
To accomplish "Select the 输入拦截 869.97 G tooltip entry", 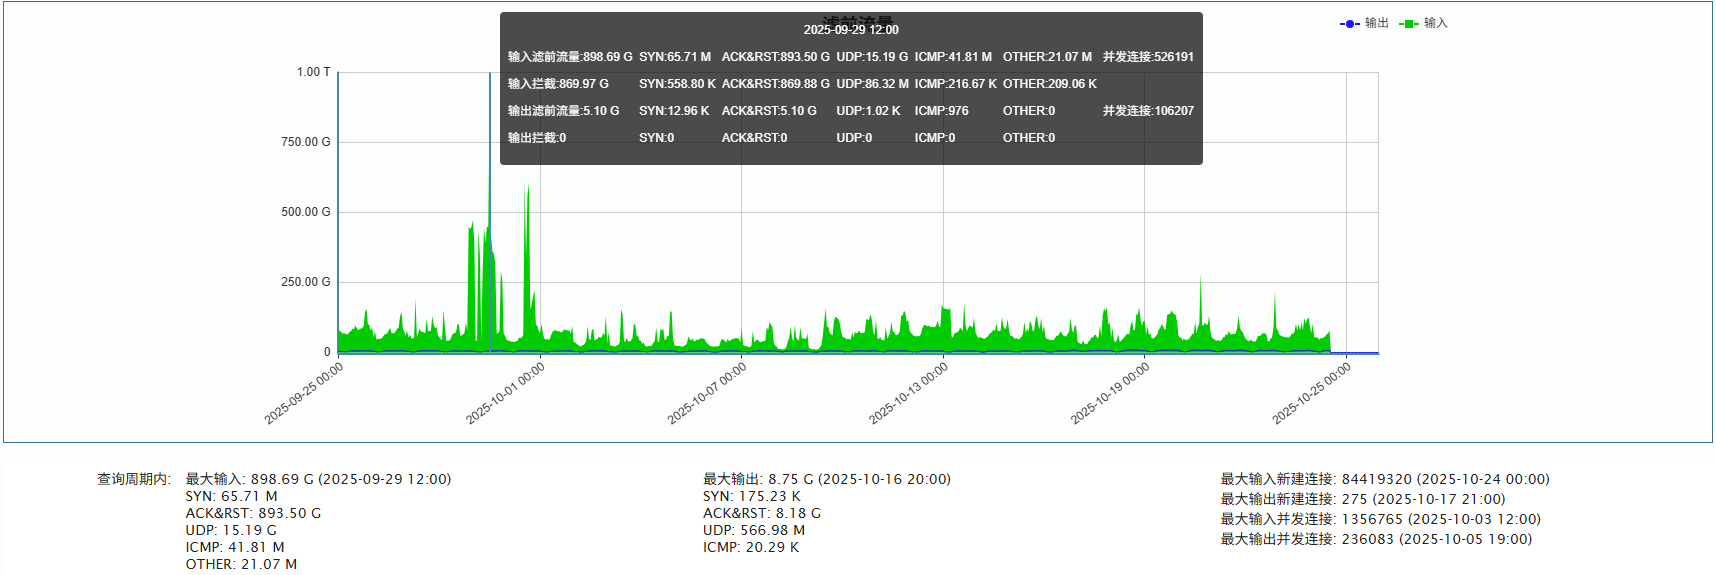I will [558, 84].
